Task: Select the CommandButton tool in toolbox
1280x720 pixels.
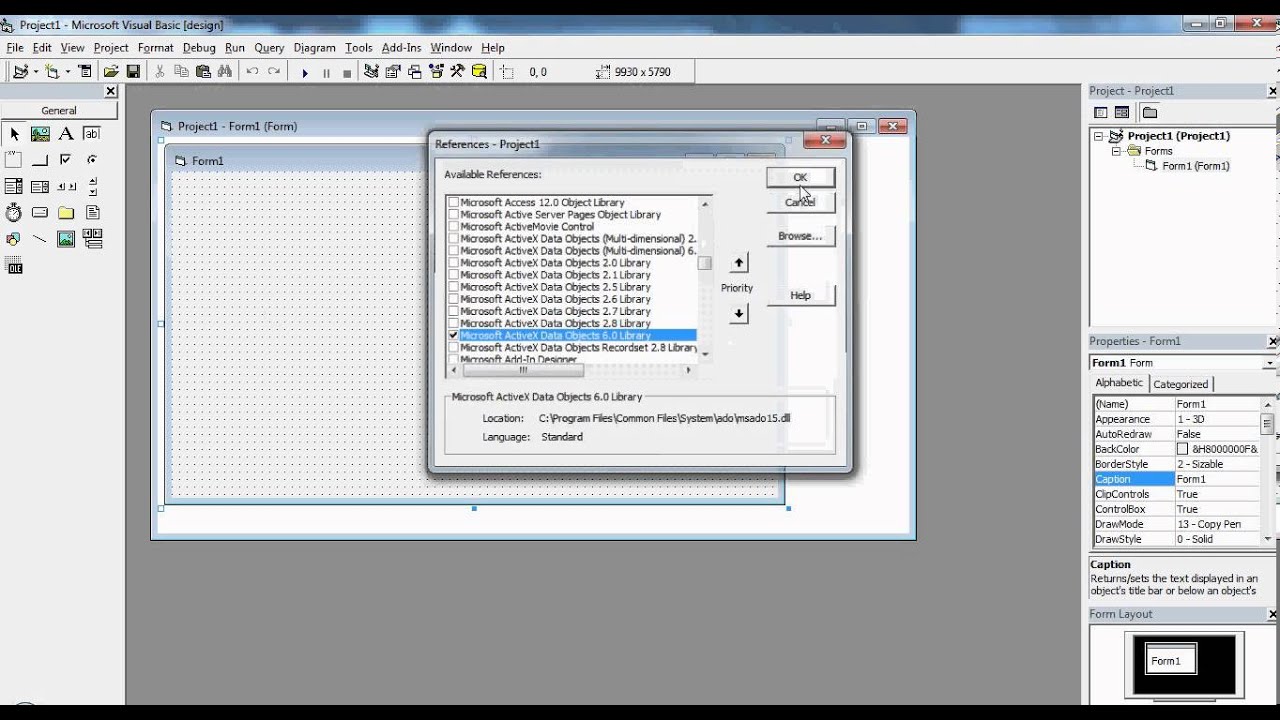Action: pos(40,160)
